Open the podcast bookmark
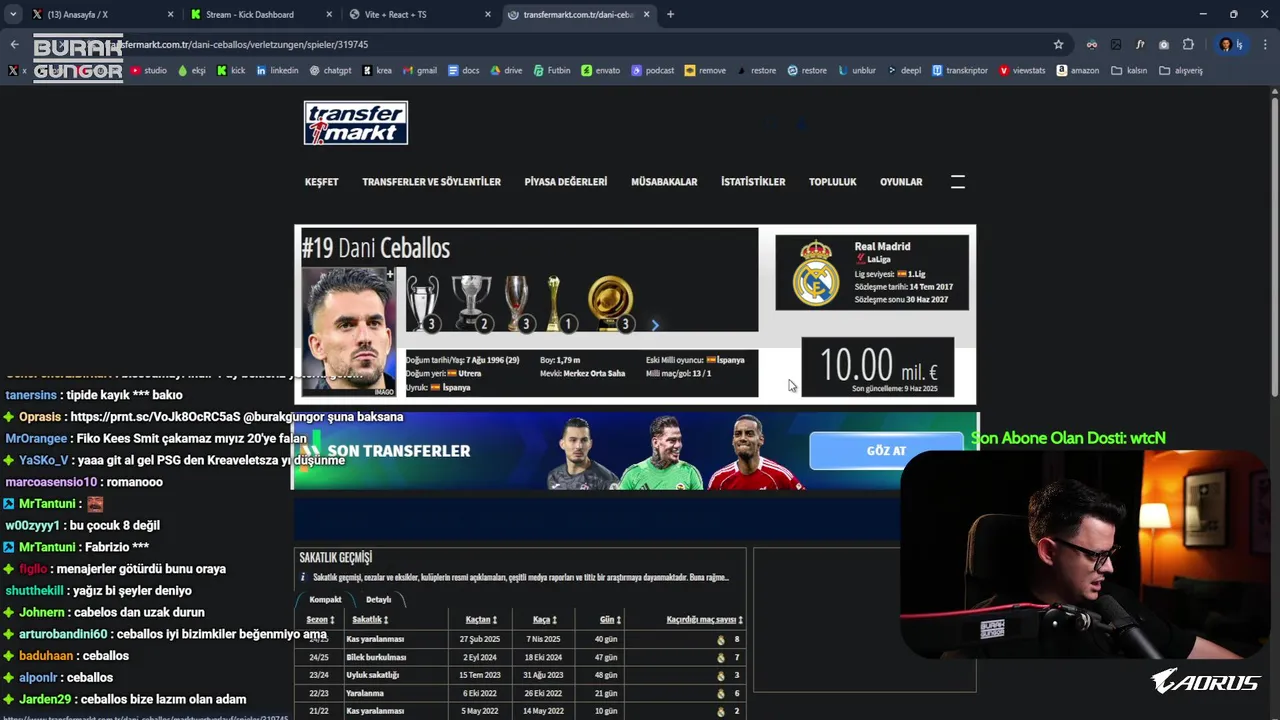 point(652,70)
